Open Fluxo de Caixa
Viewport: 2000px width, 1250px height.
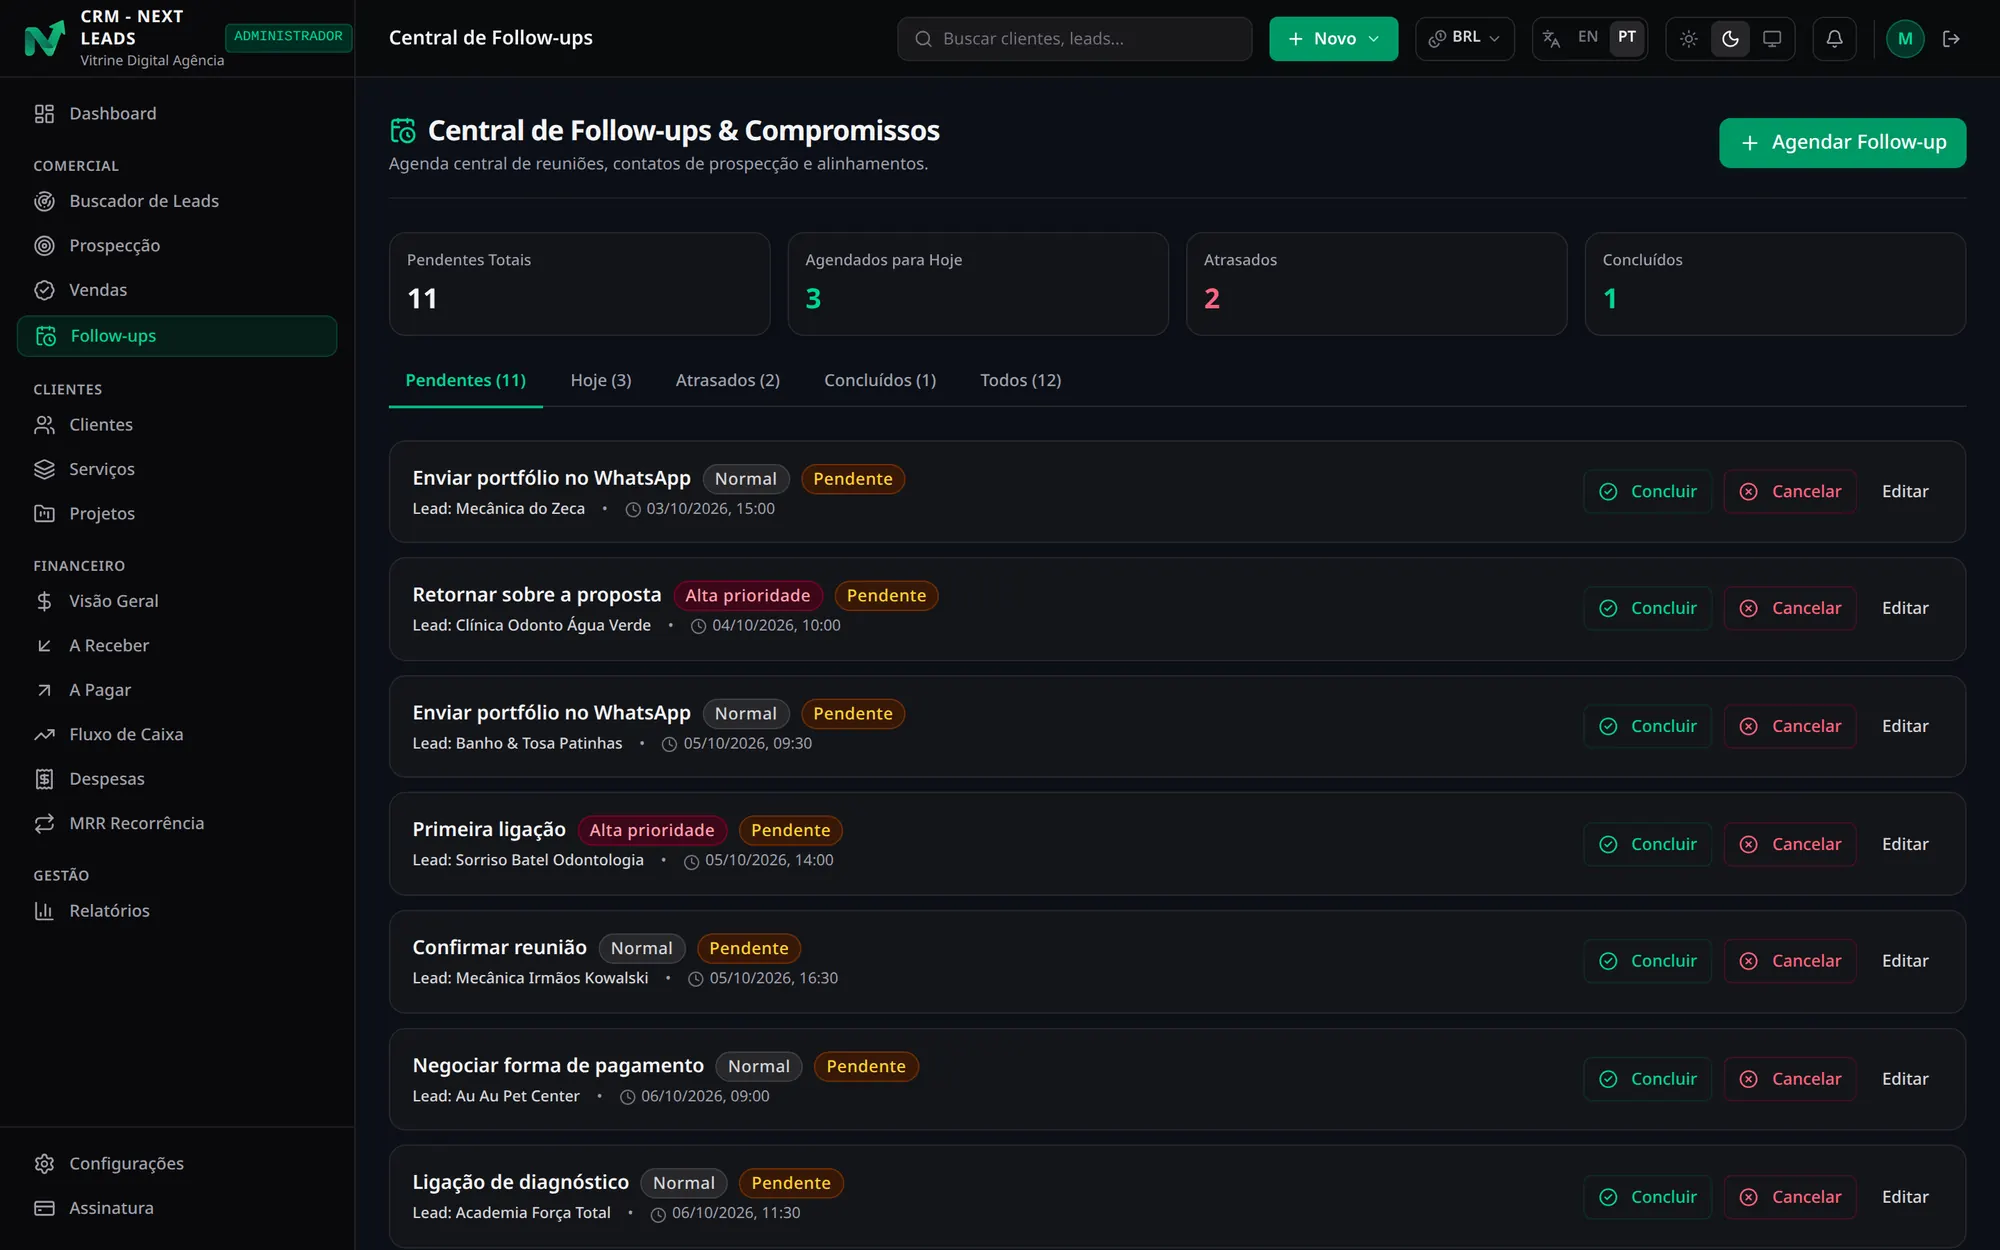[177, 735]
